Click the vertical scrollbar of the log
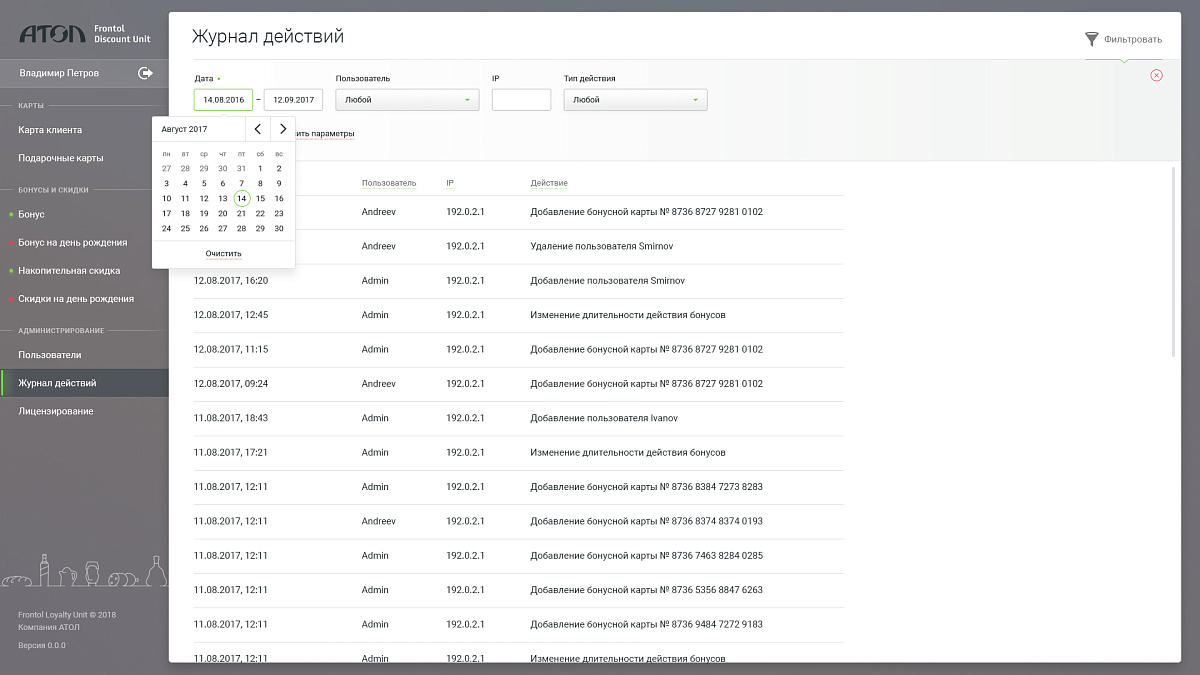The width and height of the screenshot is (1200, 675). click(1174, 260)
